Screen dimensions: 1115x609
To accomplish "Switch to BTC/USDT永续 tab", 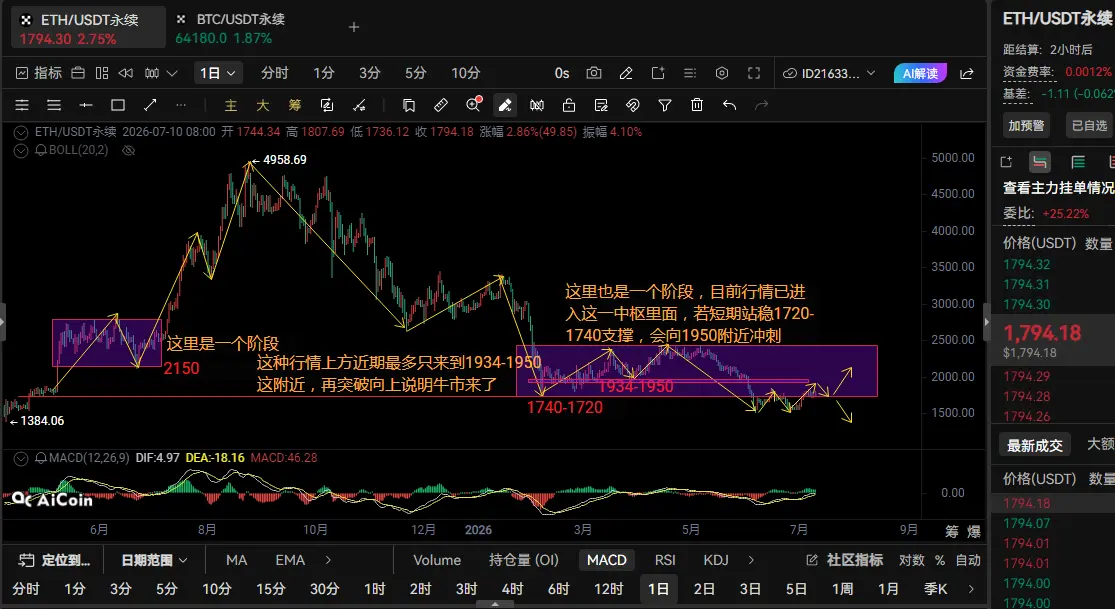I will tap(230, 28).
